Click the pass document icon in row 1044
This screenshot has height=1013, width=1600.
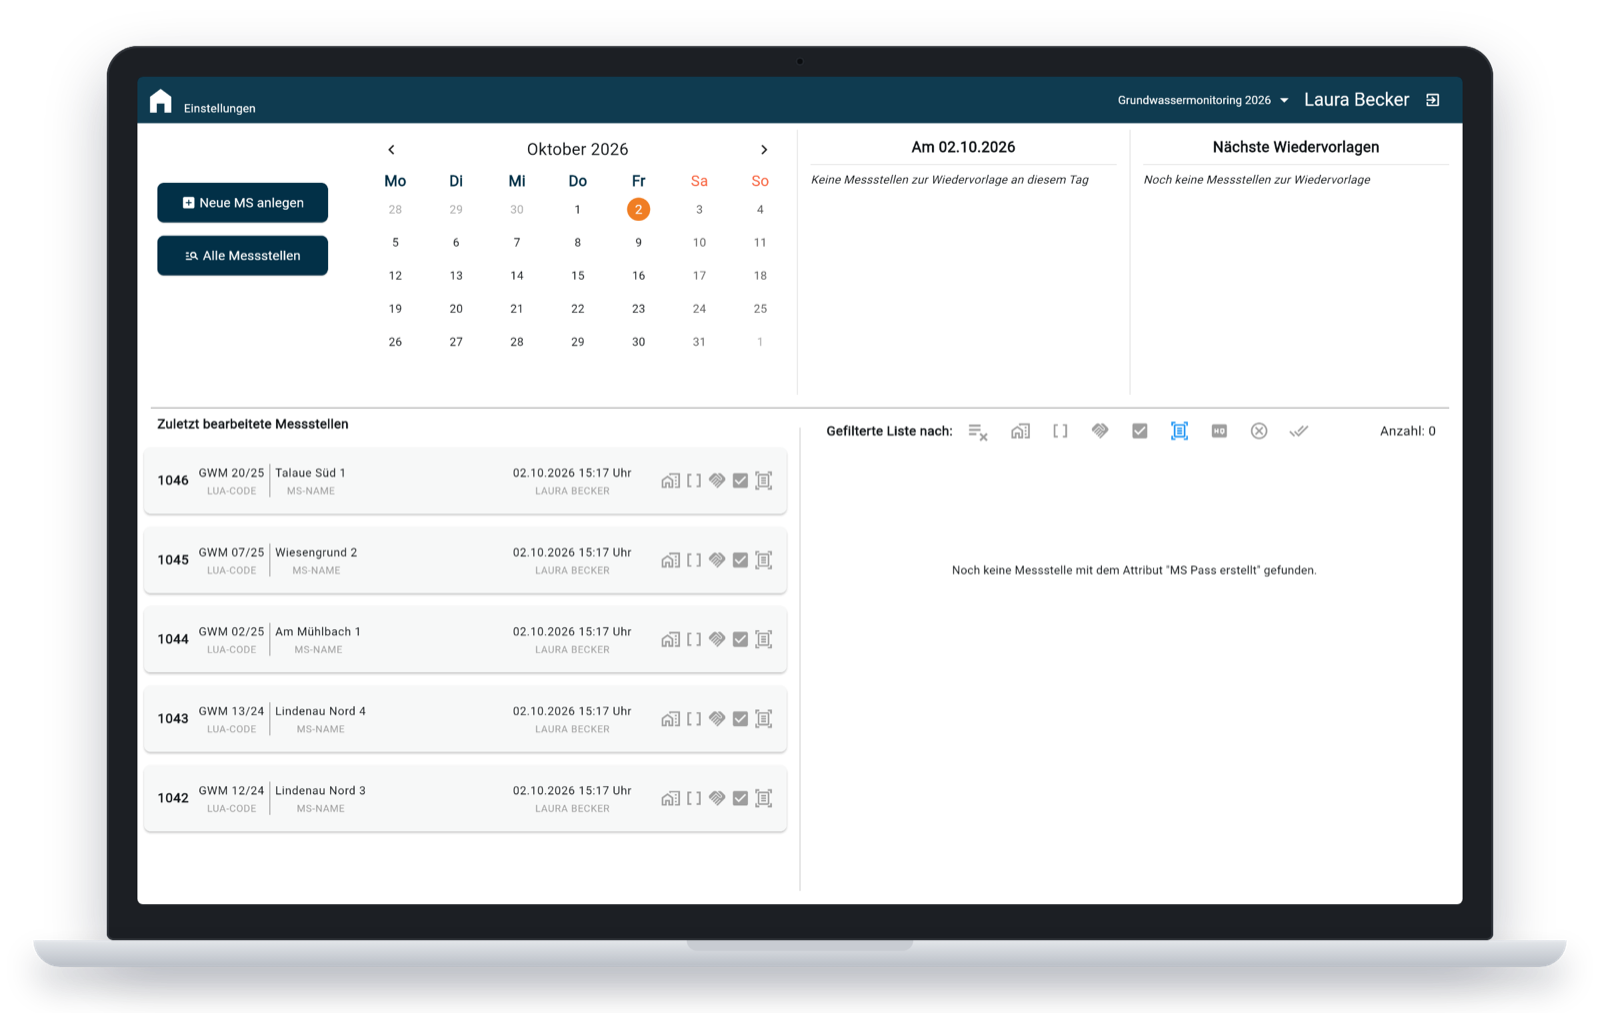pyautogui.click(x=764, y=639)
